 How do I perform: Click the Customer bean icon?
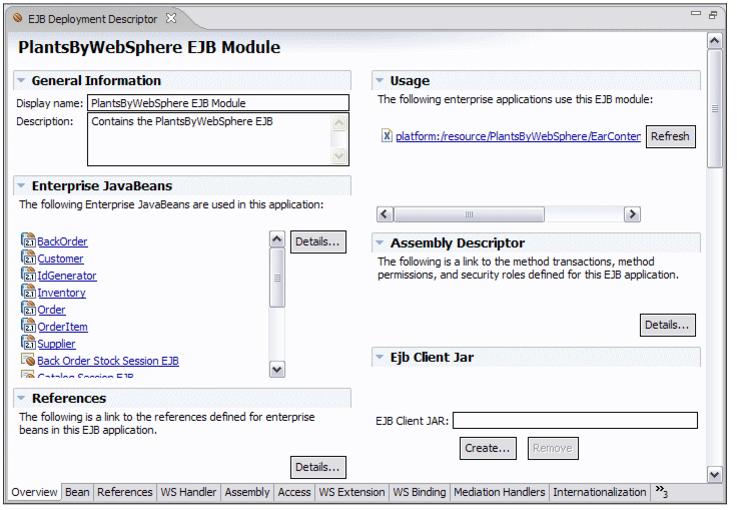(x=28, y=258)
